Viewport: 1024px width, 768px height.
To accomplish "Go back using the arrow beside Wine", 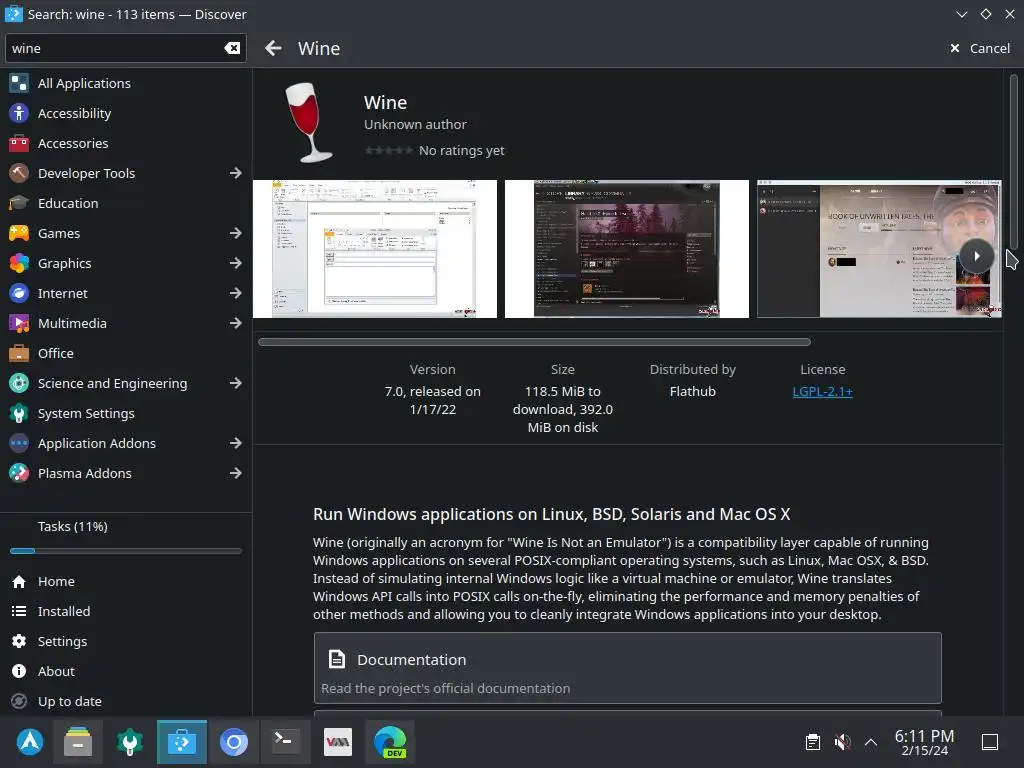I will (x=273, y=48).
